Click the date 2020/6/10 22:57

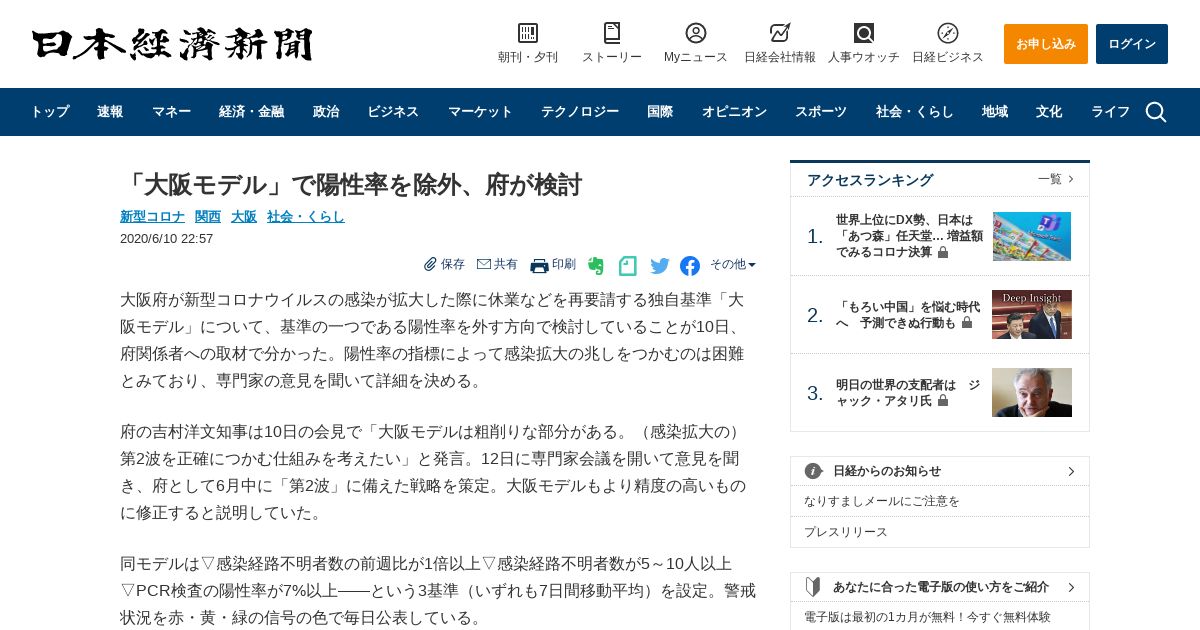pos(167,239)
